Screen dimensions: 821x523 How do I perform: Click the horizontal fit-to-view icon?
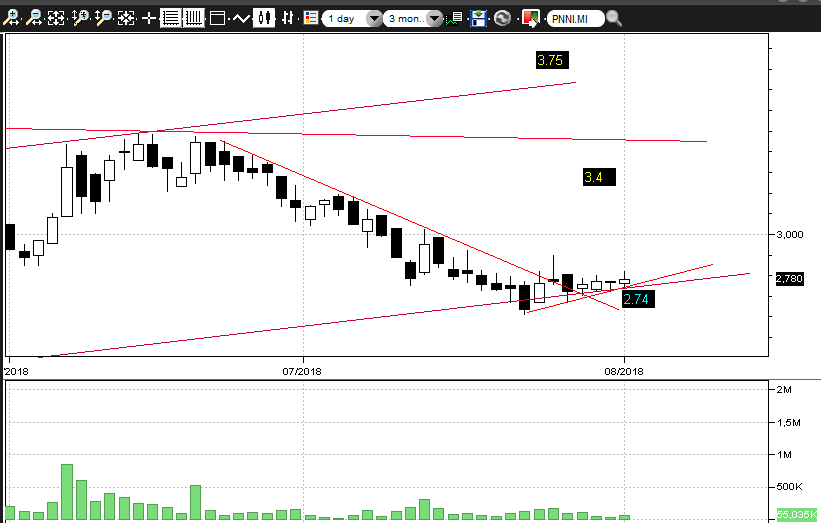(x=56, y=18)
